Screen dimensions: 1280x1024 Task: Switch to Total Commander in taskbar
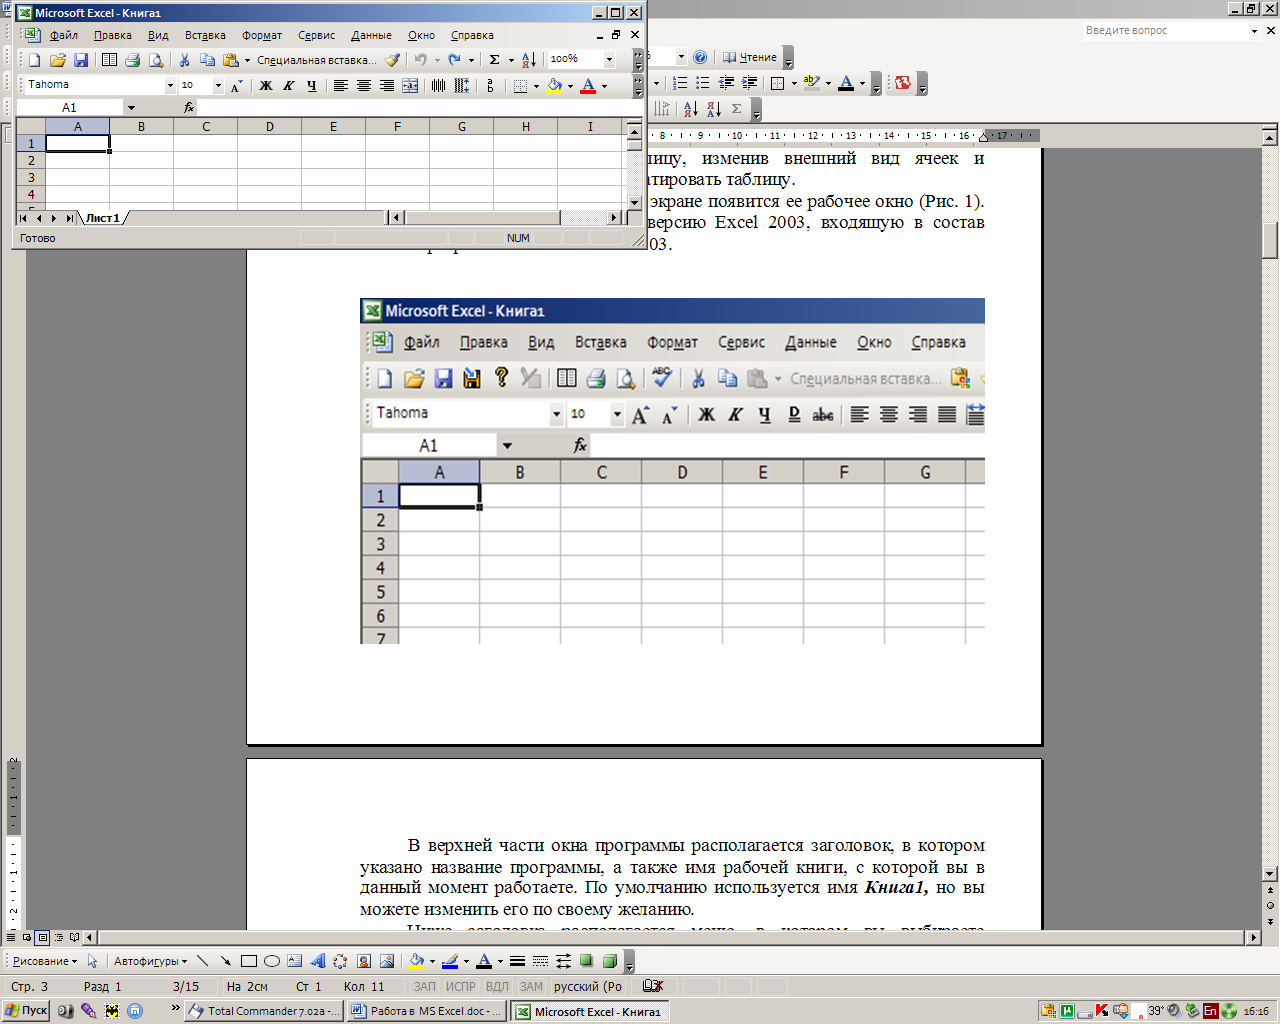point(266,1011)
